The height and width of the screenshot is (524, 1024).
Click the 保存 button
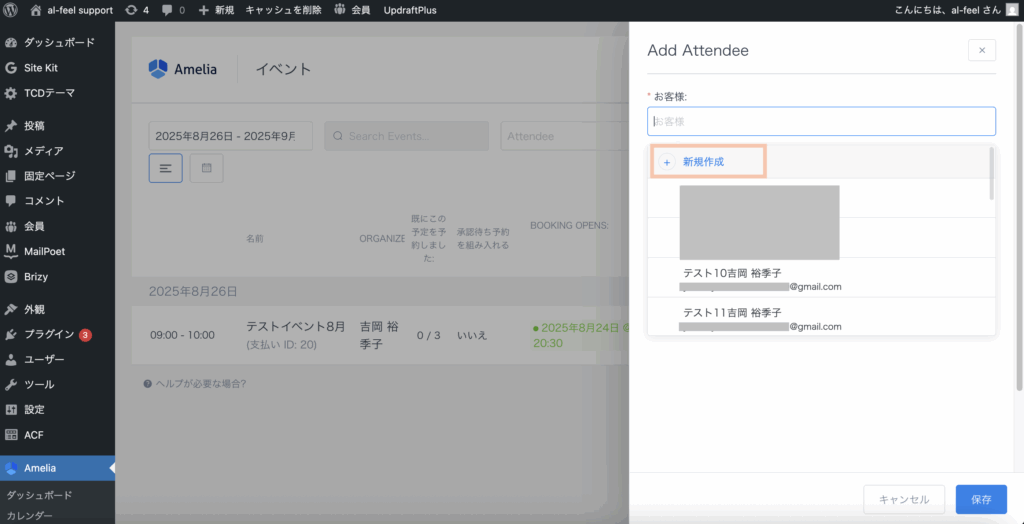(980, 499)
